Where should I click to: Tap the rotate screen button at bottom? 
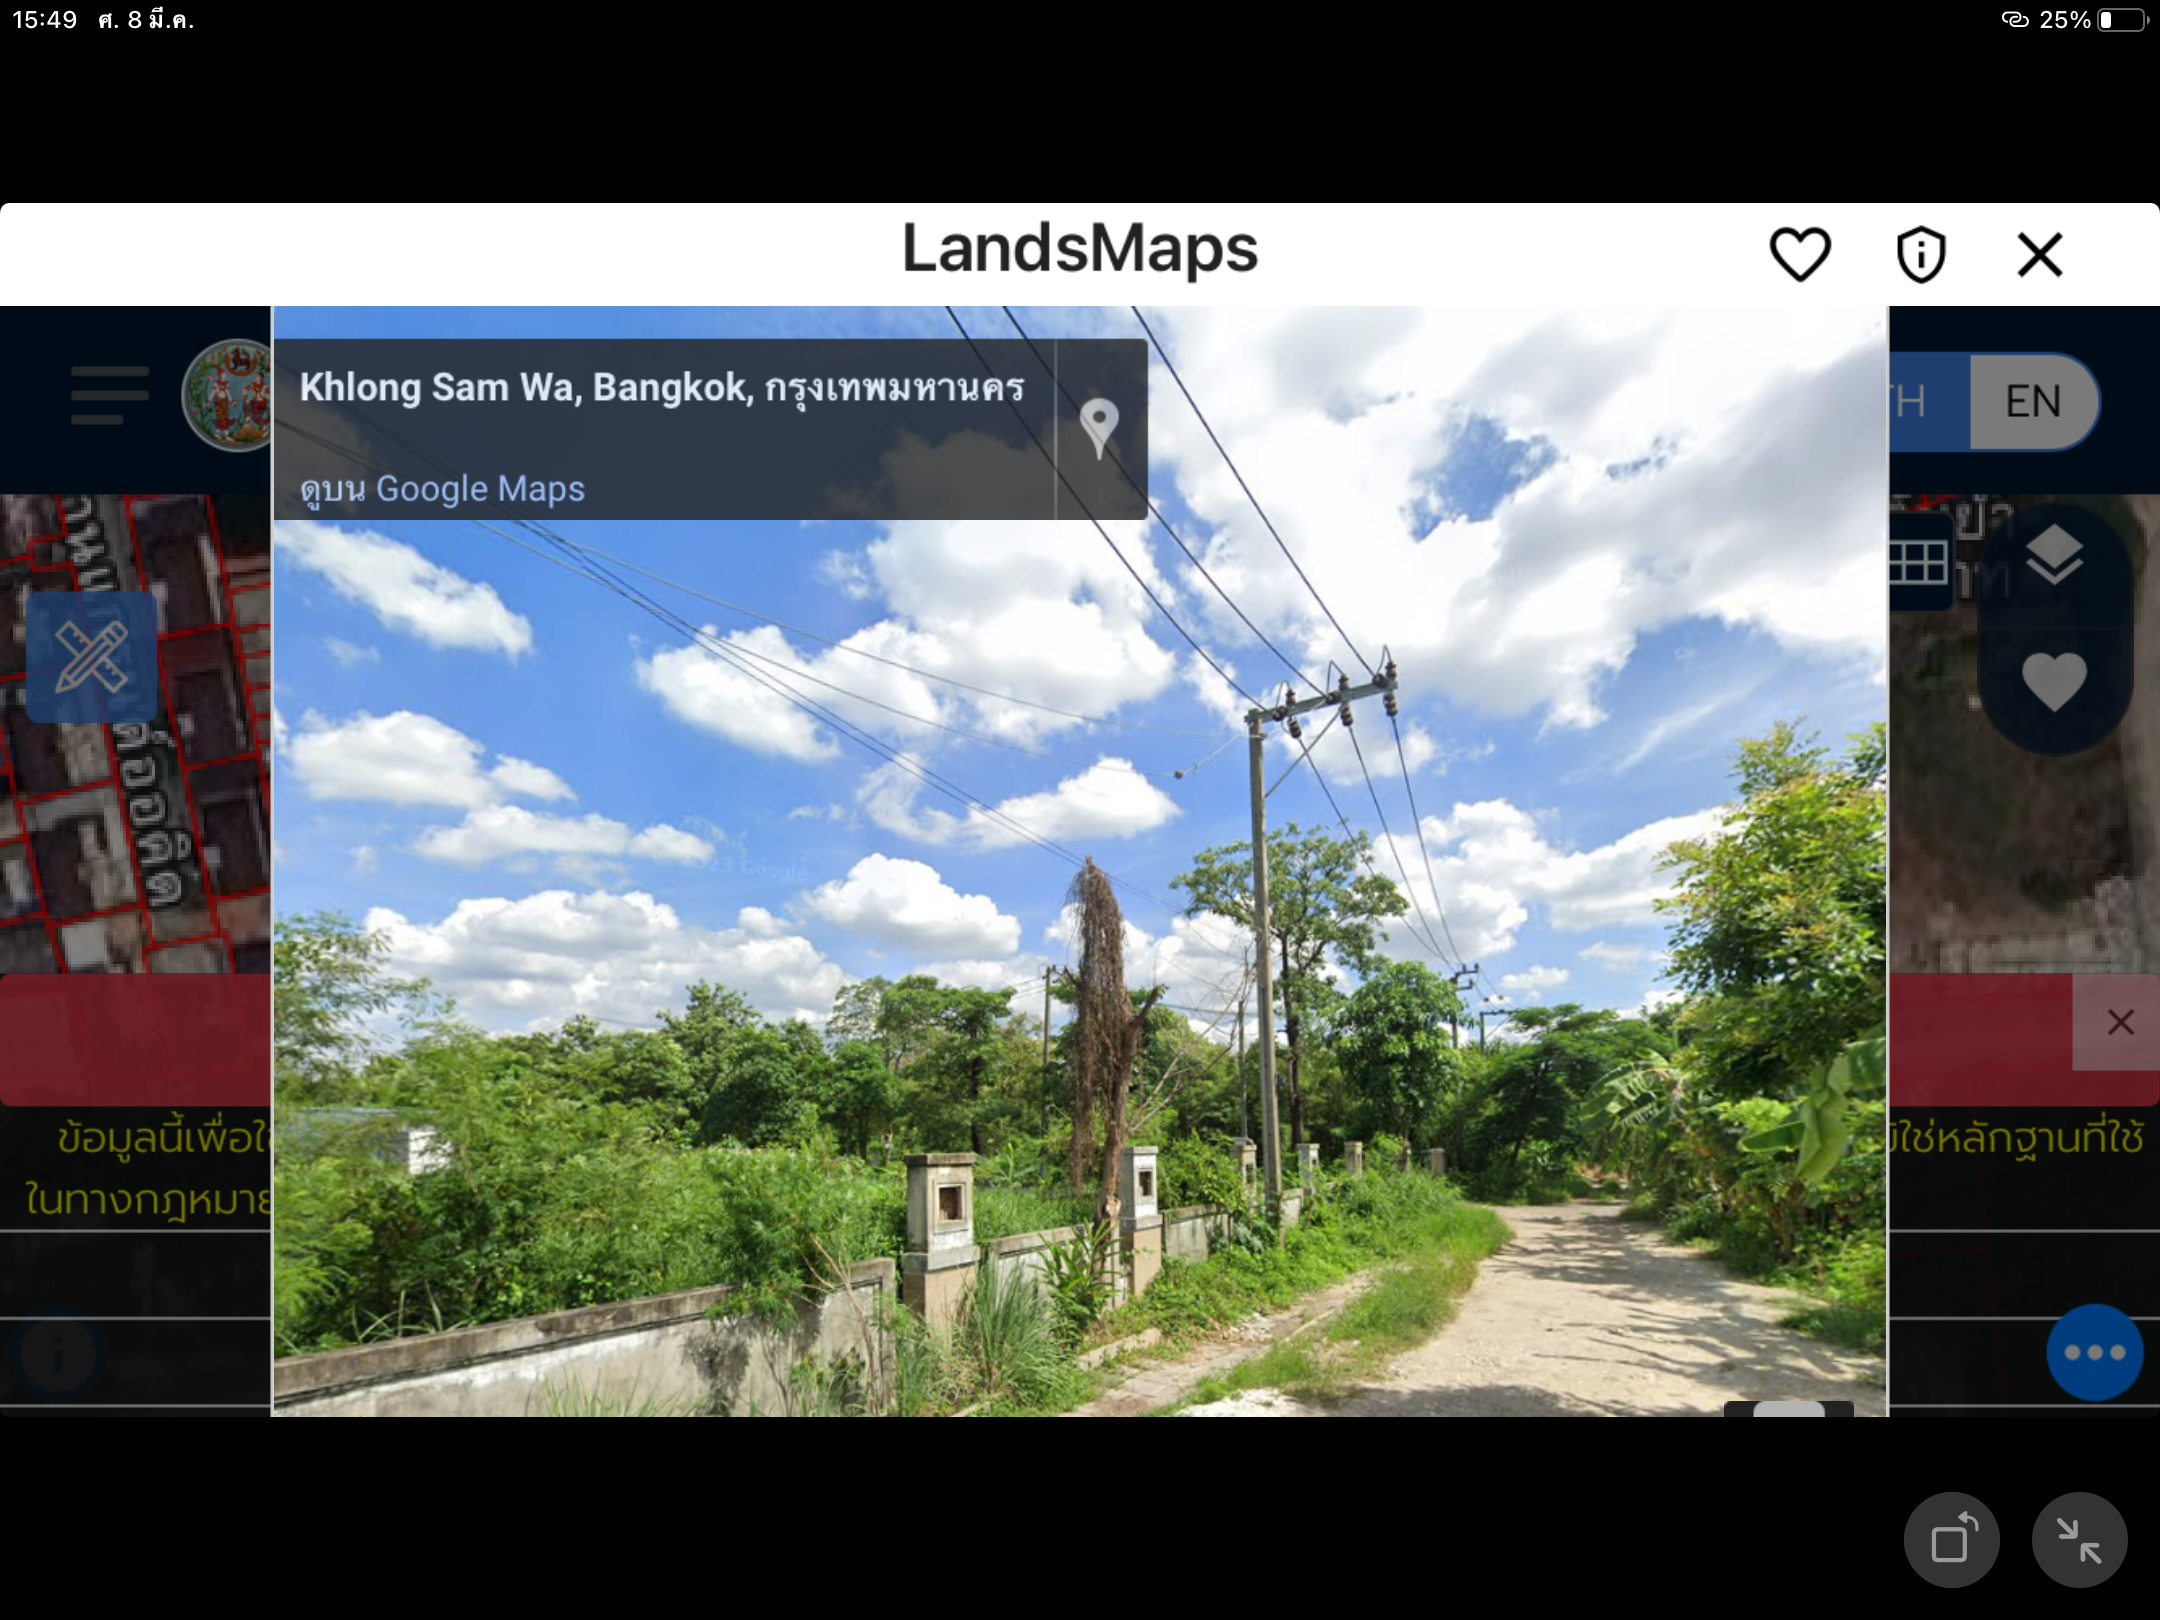pos(1951,1540)
